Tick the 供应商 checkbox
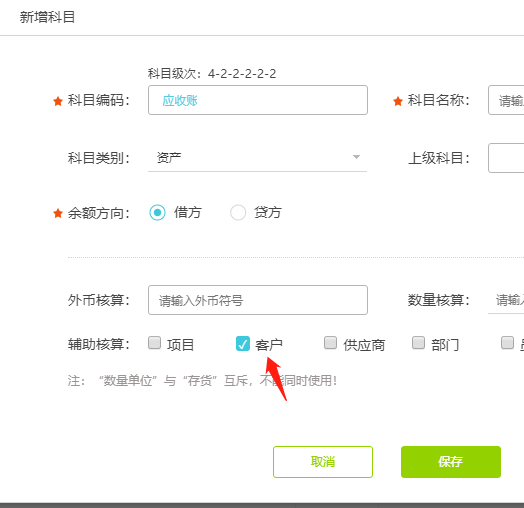 coord(330,343)
